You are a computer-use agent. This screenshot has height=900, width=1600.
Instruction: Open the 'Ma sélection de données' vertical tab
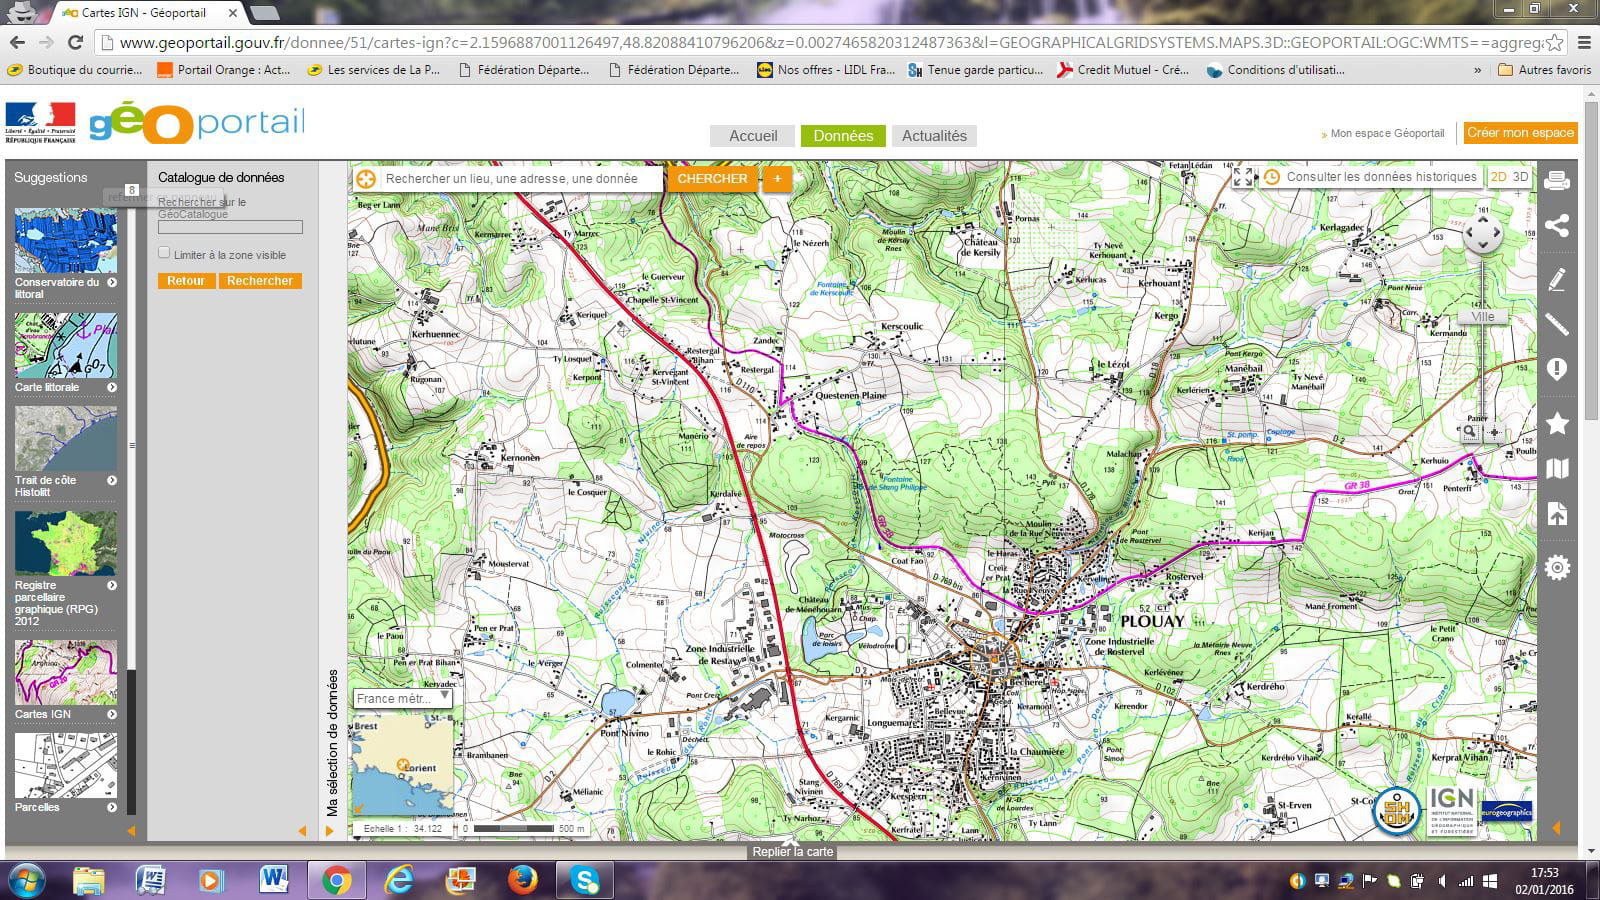332,743
